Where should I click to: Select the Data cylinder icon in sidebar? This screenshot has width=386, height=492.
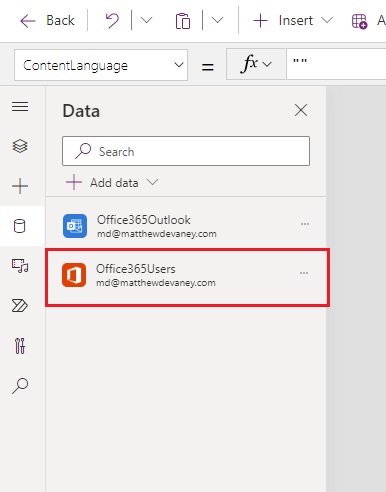(x=19, y=226)
